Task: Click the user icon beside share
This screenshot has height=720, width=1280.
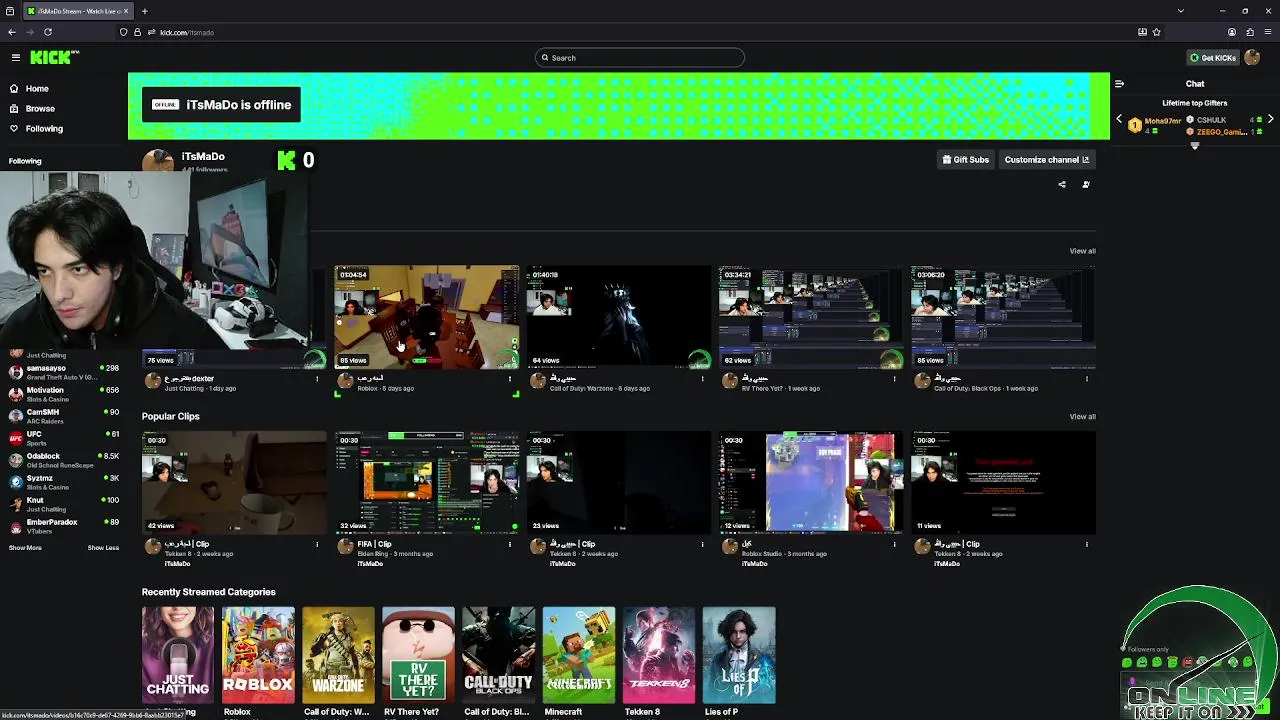Action: pos(1086,184)
